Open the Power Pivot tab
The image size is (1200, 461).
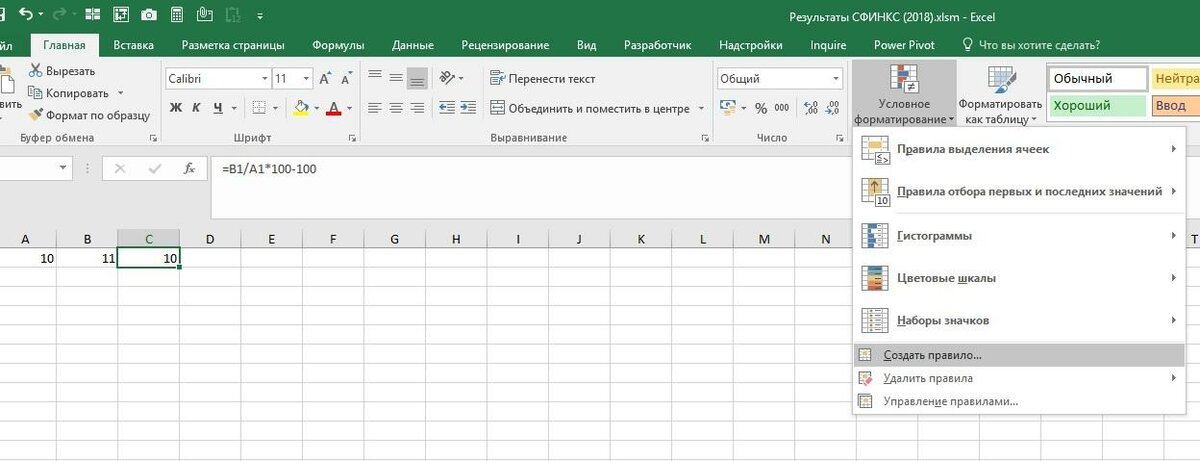[x=904, y=45]
